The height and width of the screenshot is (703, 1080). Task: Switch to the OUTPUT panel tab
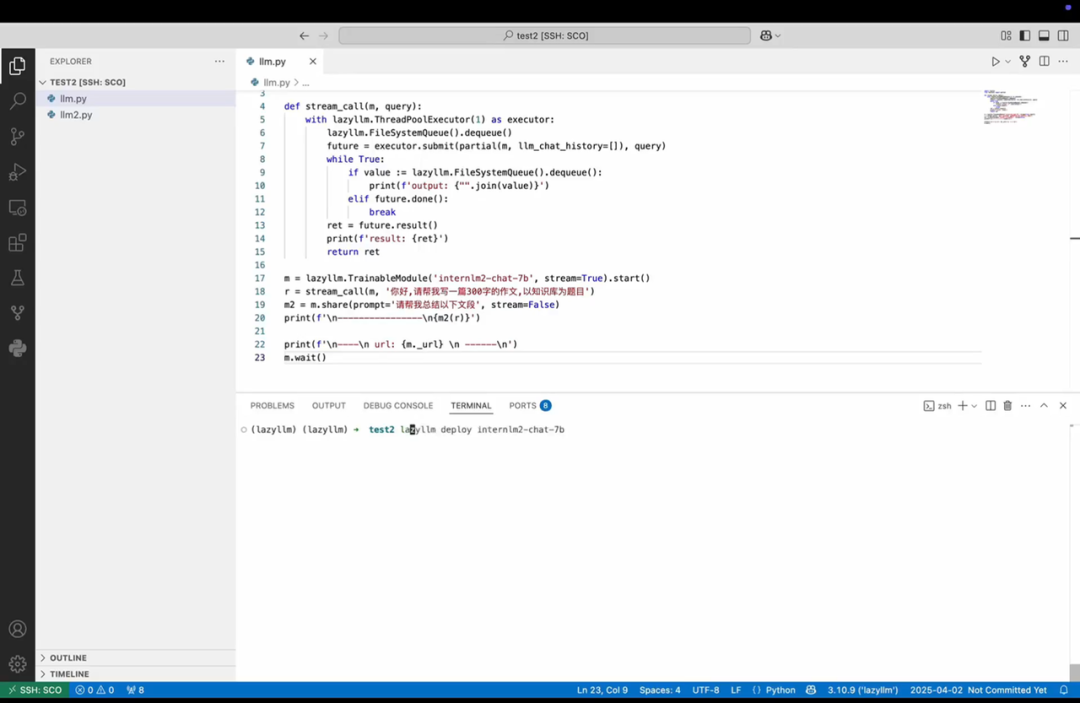point(329,406)
